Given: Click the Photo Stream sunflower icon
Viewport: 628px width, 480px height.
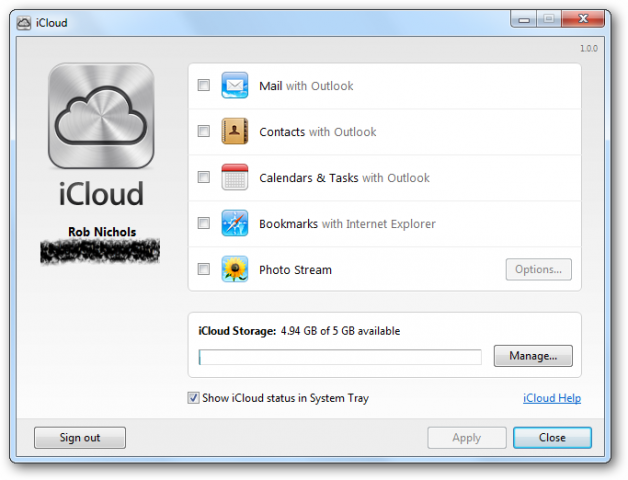Looking at the screenshot, I should (235, 269).
